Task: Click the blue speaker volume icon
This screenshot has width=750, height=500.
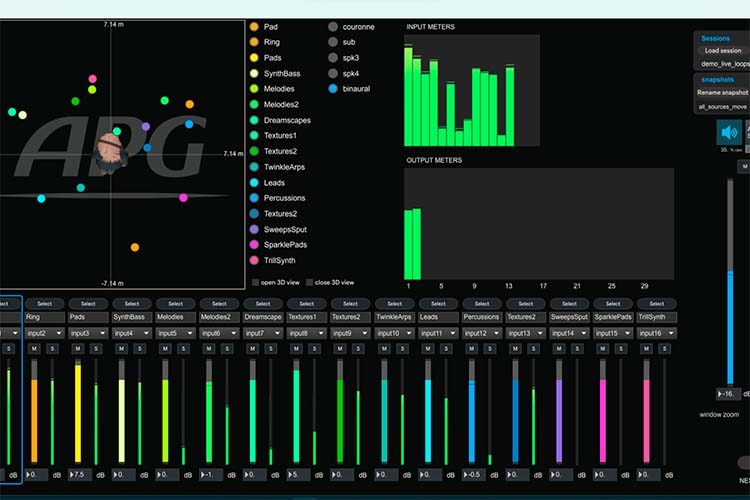Action: [x=729, y=133]
